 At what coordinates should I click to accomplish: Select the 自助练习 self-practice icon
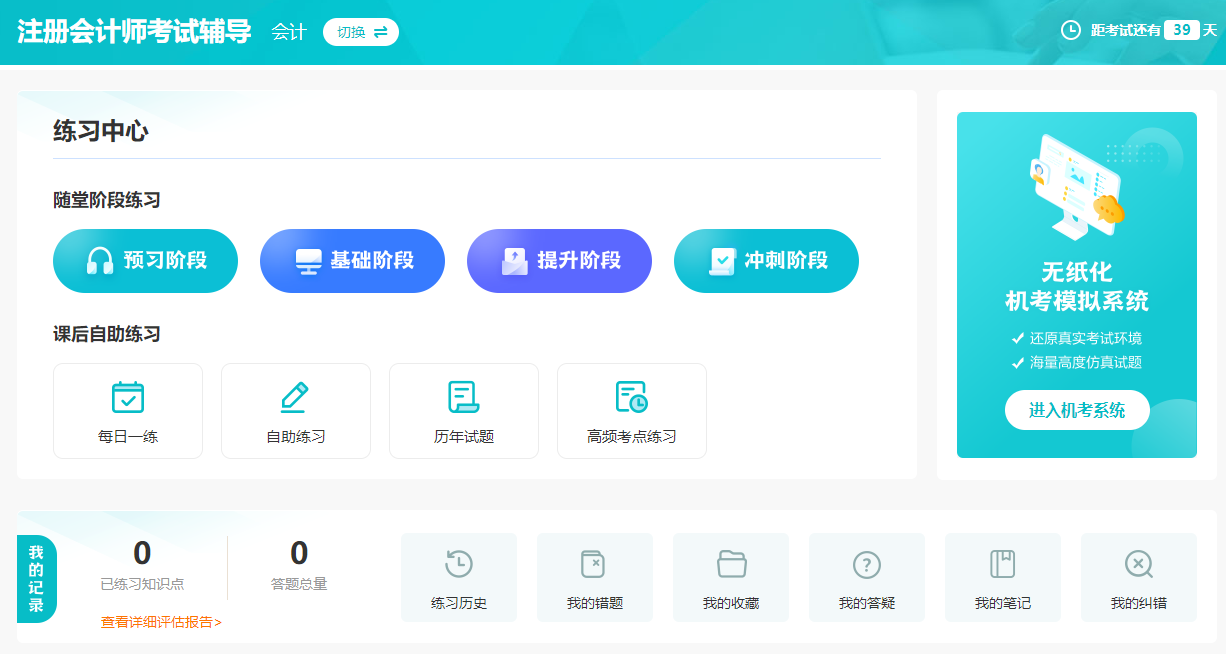click(295, 410)
